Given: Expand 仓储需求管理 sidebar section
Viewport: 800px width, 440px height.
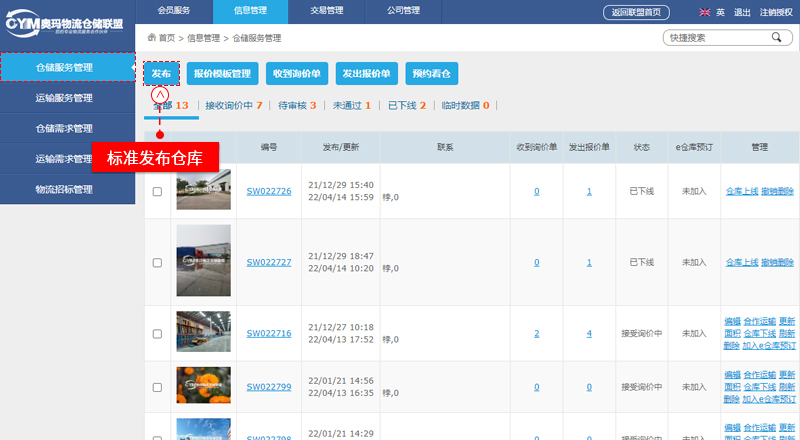Looking at the screenshot, I should coord(64,128).
